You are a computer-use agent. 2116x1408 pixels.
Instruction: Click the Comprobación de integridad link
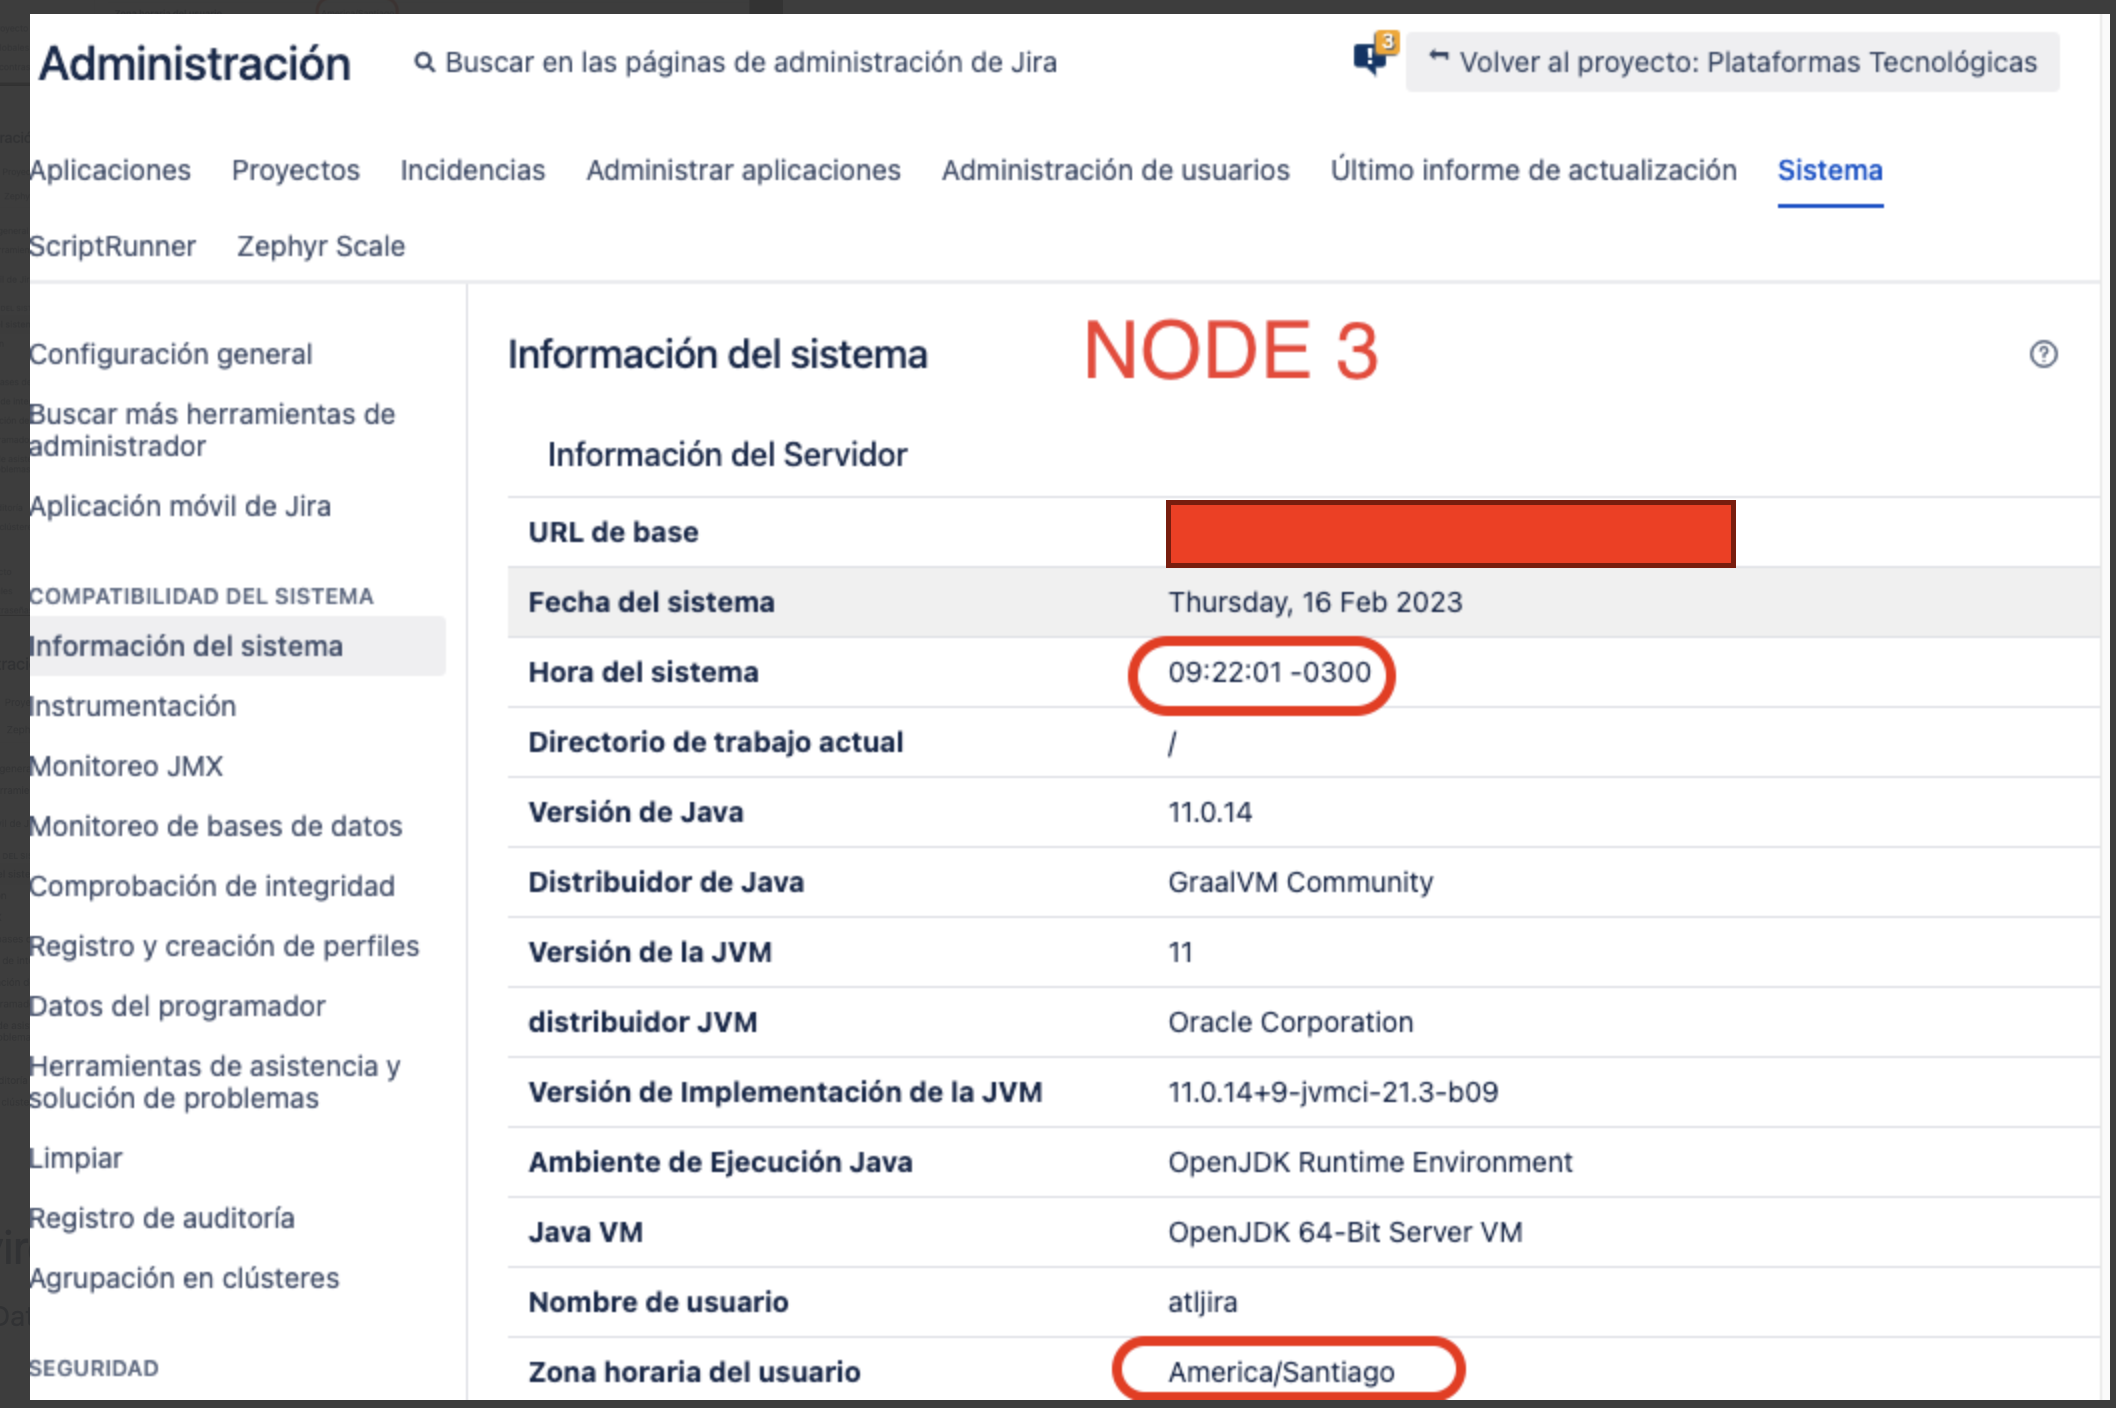pos(211,886)
